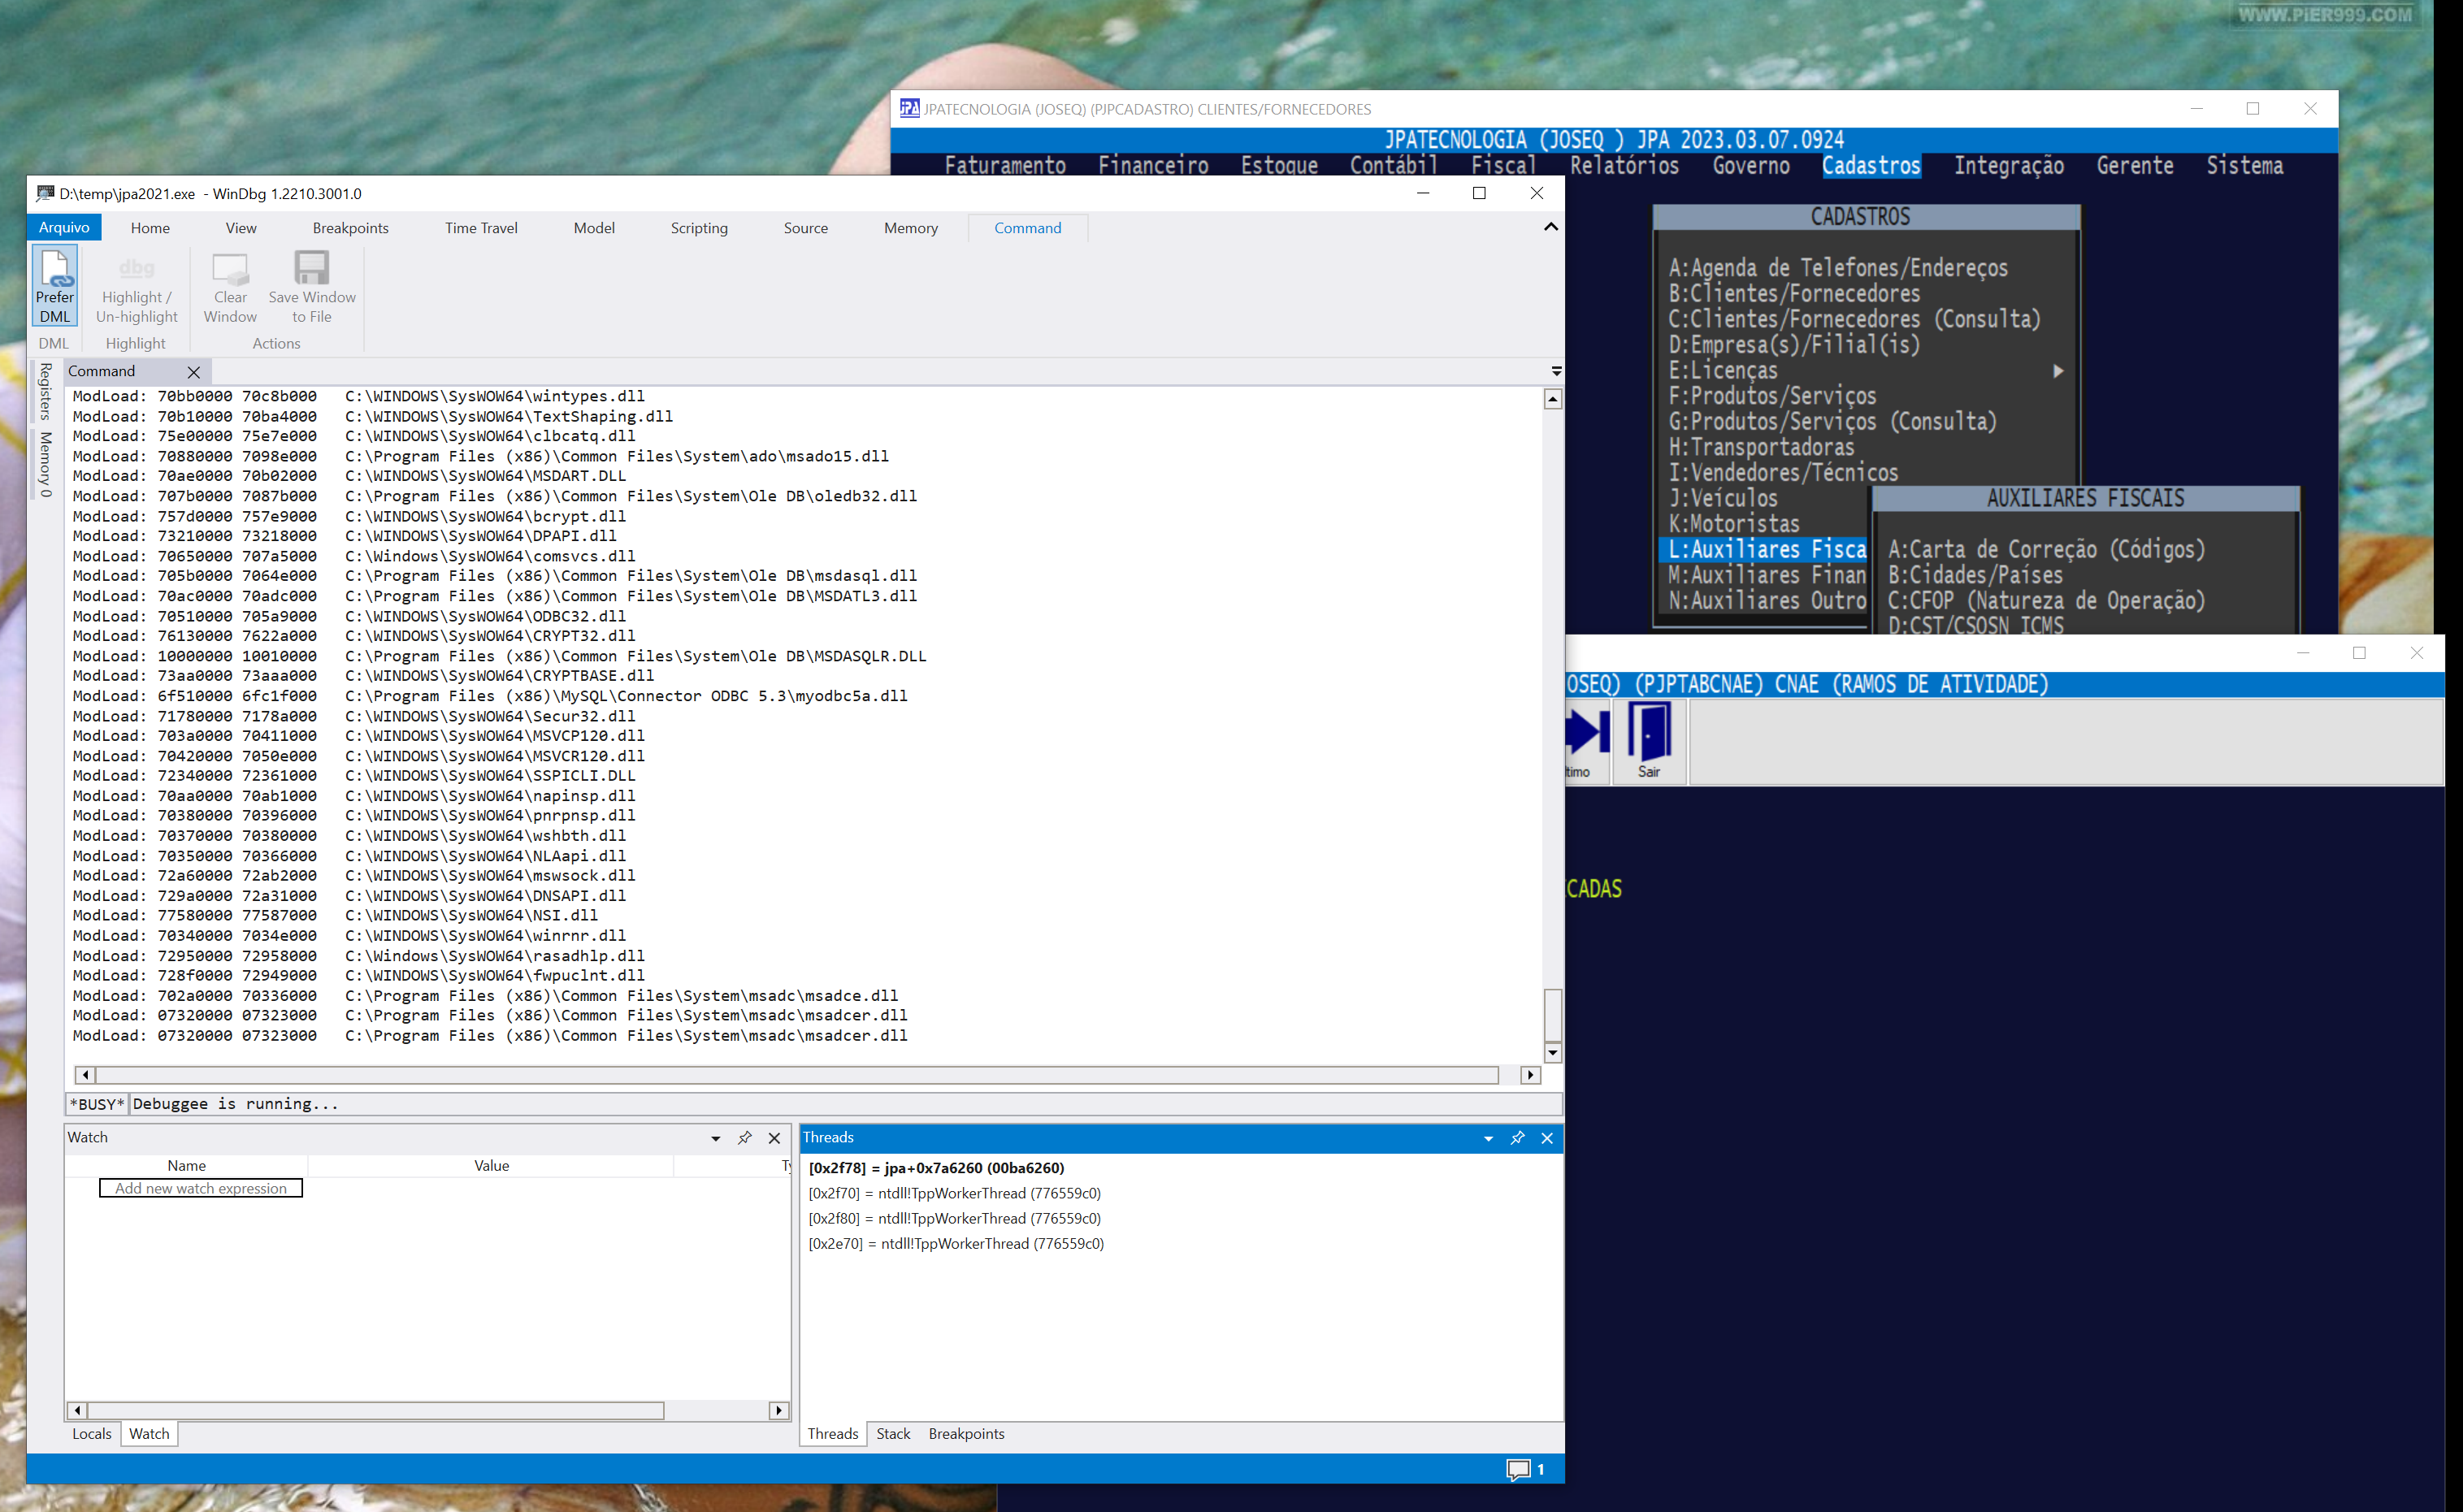Close the Command tab
This screenshot has width=2463, height=1512.
pyautogui.click(x=194, y=372)
